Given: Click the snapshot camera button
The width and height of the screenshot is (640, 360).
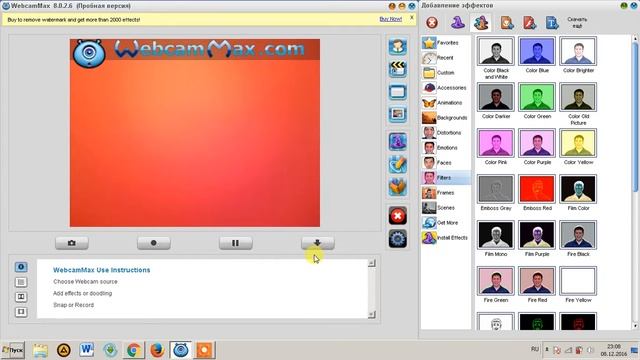Looking at the screenshot, I should (x=72, y=243).
